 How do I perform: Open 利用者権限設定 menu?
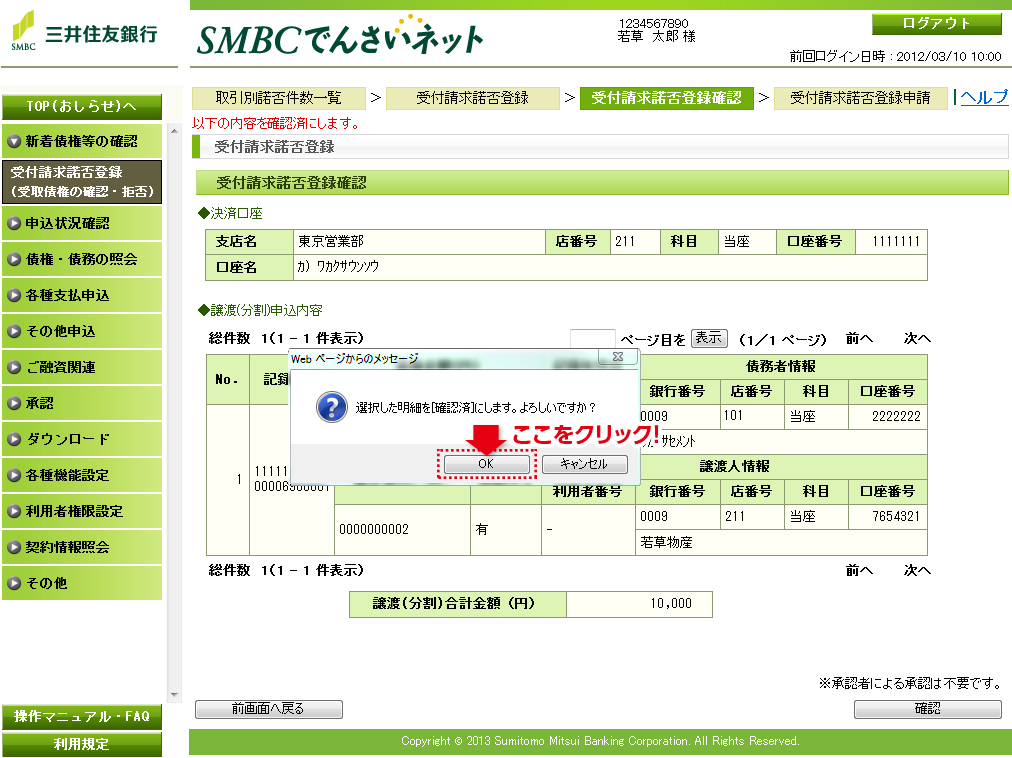[x=82, y=511]
